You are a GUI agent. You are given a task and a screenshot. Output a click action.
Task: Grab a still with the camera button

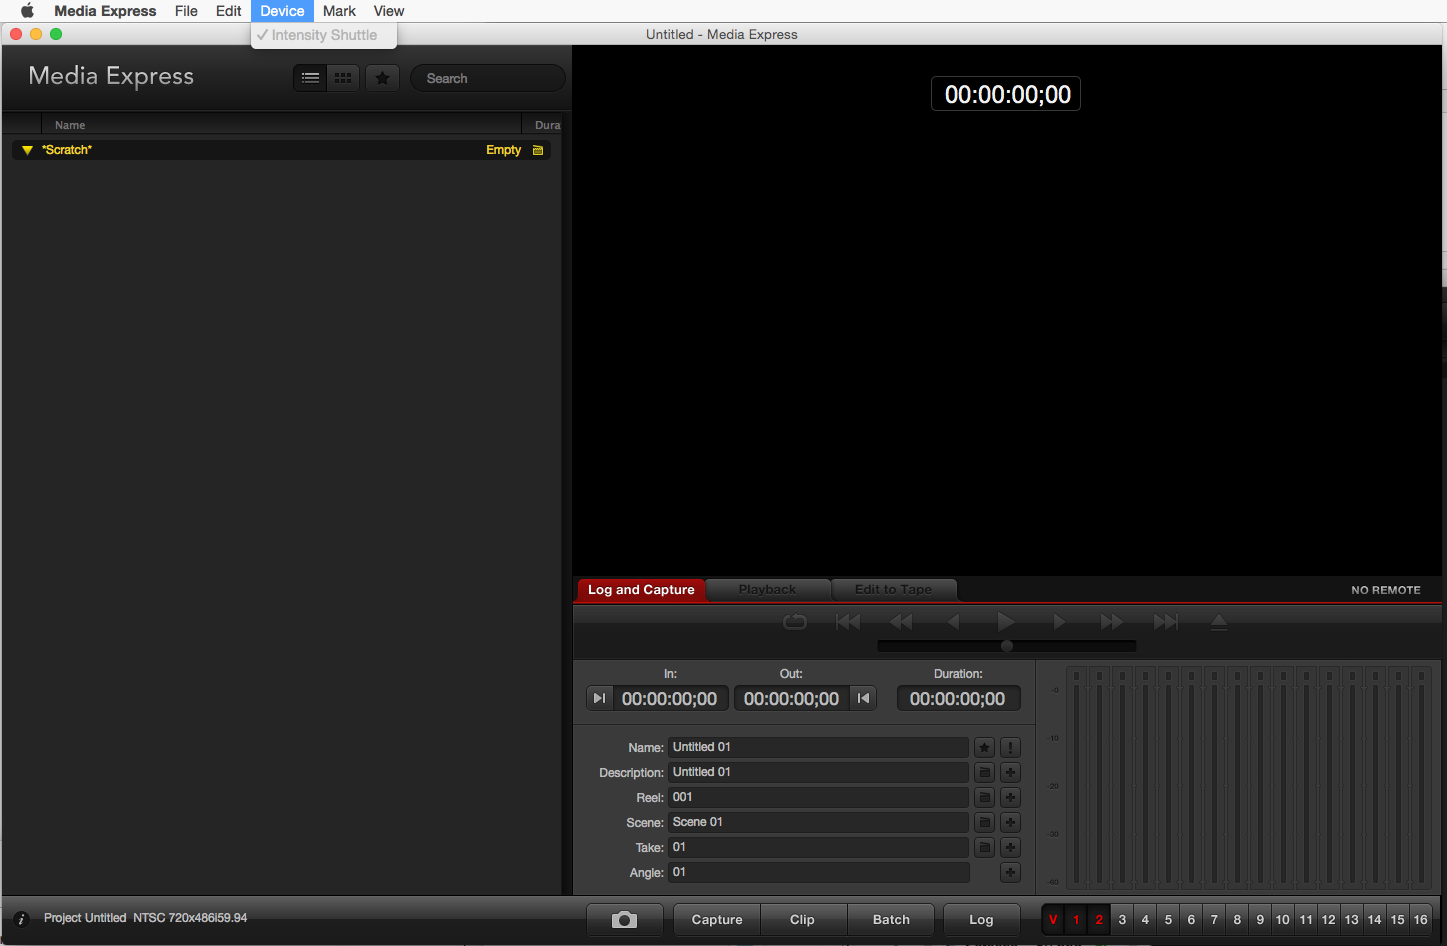tap(624, 920)
